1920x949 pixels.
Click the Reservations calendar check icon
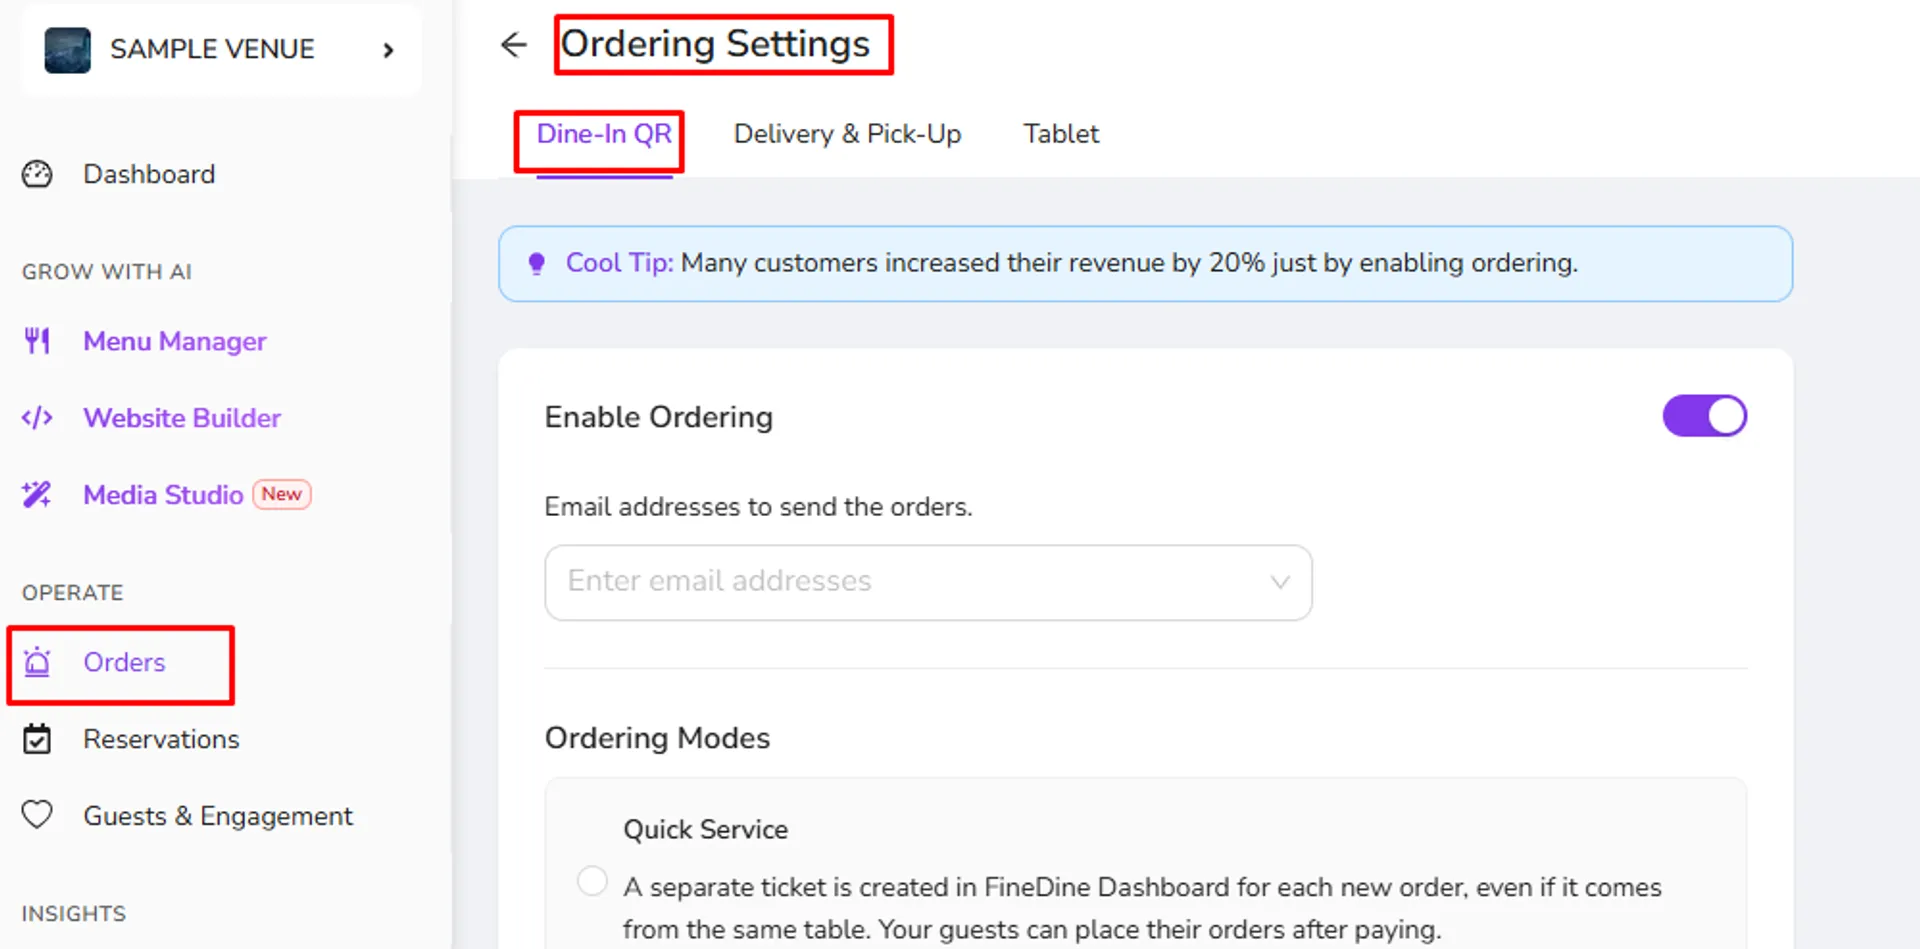(x=37, y=739)
